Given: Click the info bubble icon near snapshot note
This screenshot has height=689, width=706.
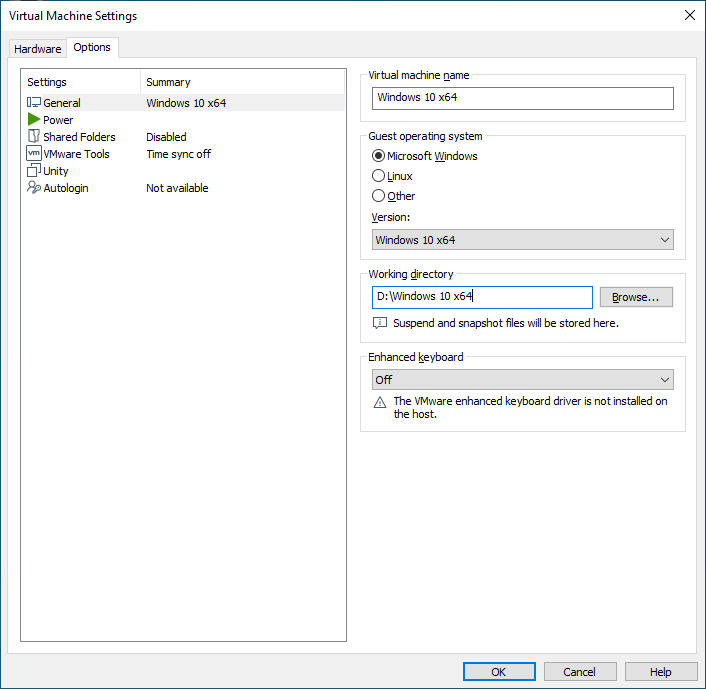Looking at the screenshot, I should pos(380,323).
